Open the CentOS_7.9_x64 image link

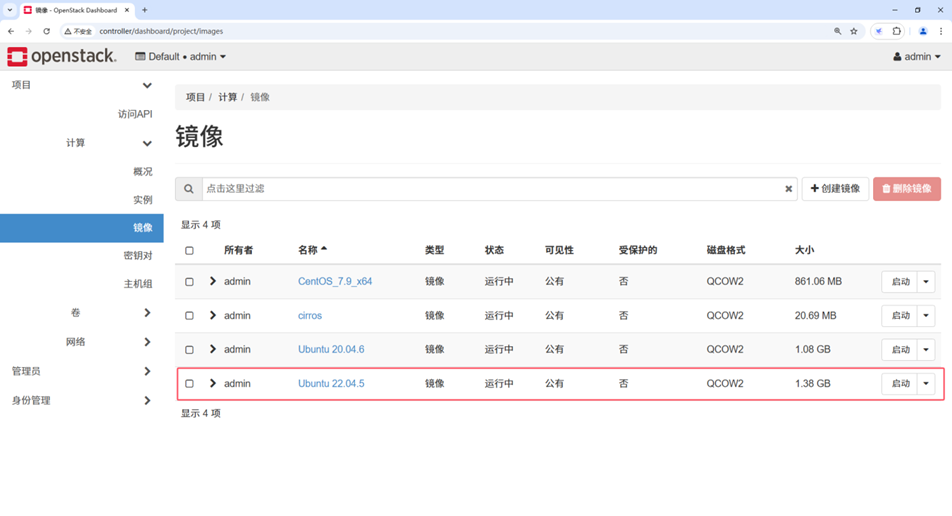point(335,282)
